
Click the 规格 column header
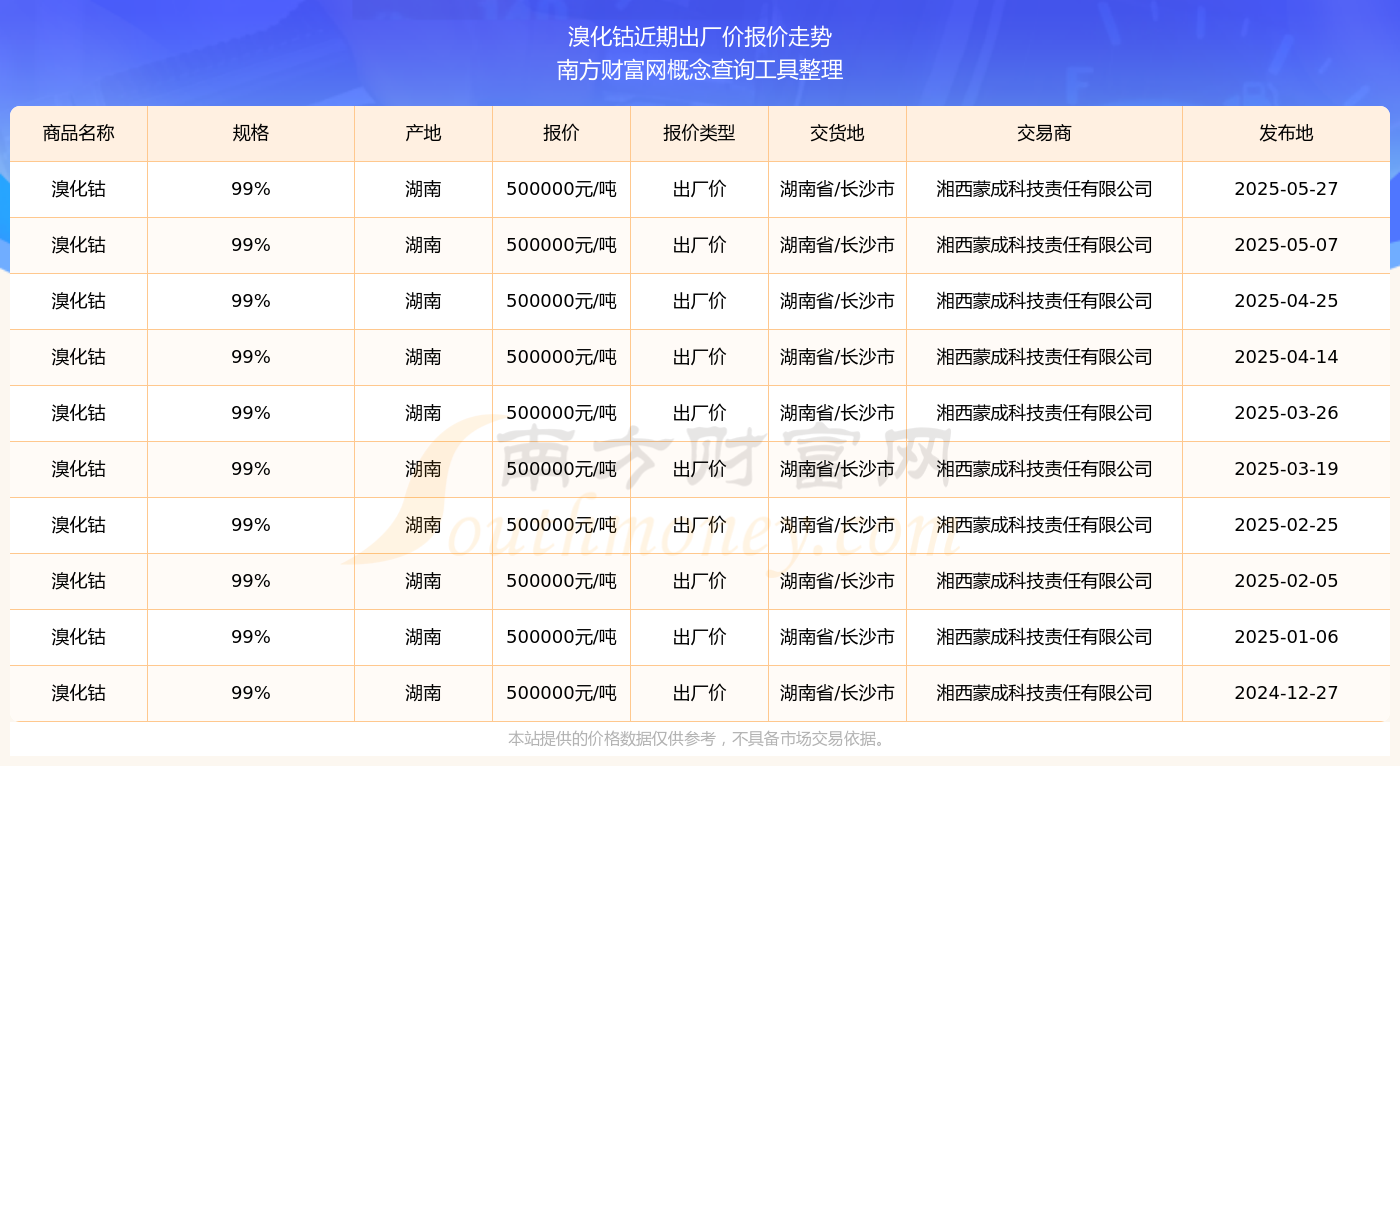coord(251,133)
